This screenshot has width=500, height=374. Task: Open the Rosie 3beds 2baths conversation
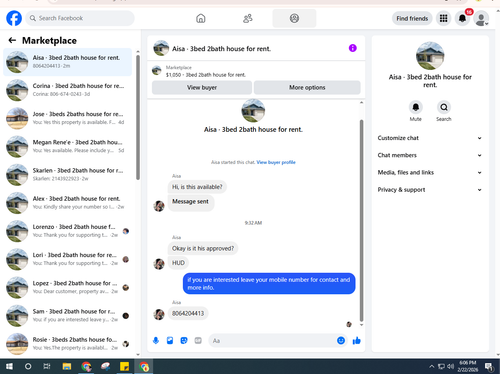point(68,344)
